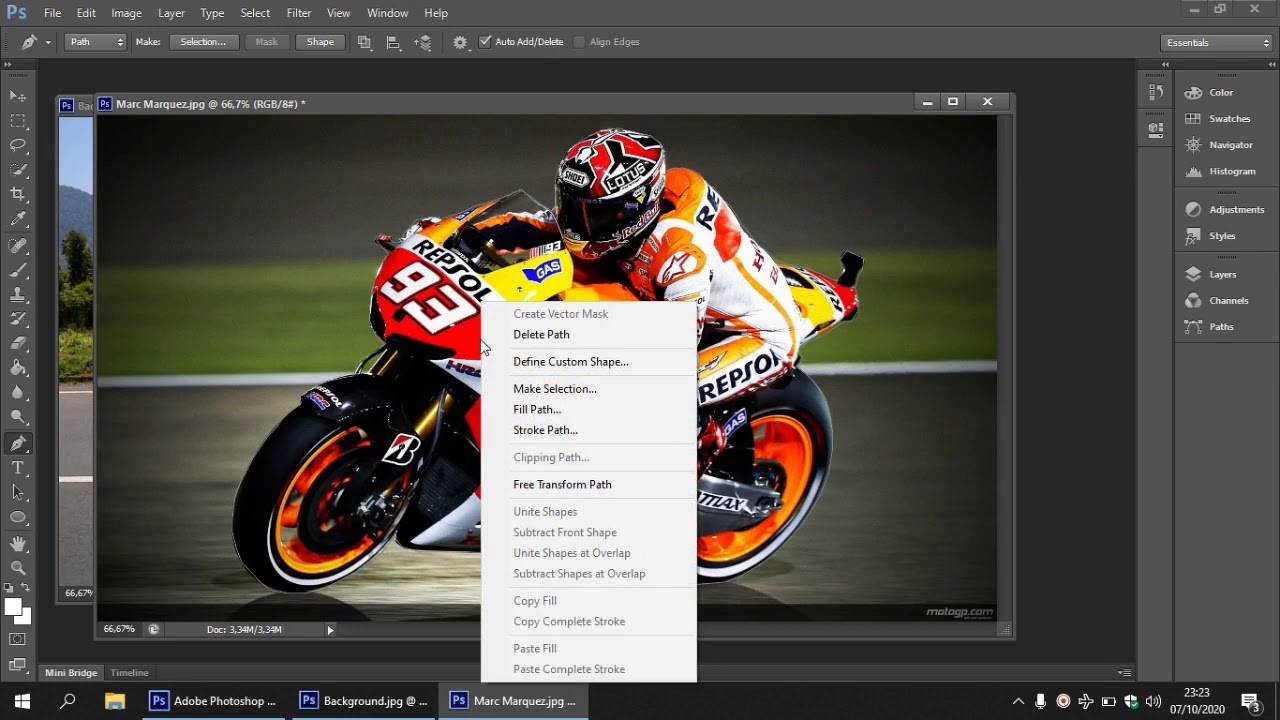Viewport: 1280px width, 720px height.
Task: Select the Blur tool
Action: [18, 393]
